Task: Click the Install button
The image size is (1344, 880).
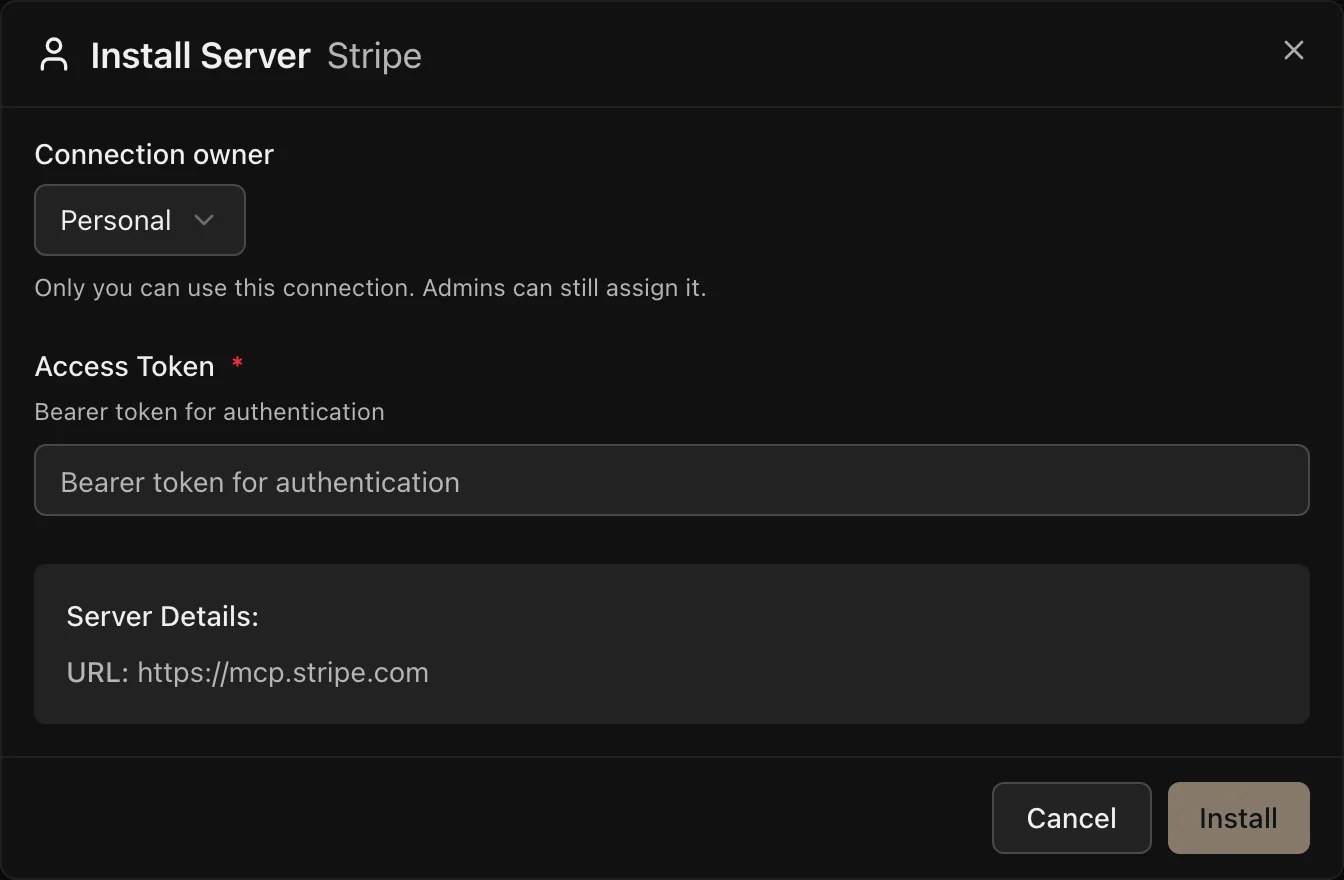Action: [1238, 818]
